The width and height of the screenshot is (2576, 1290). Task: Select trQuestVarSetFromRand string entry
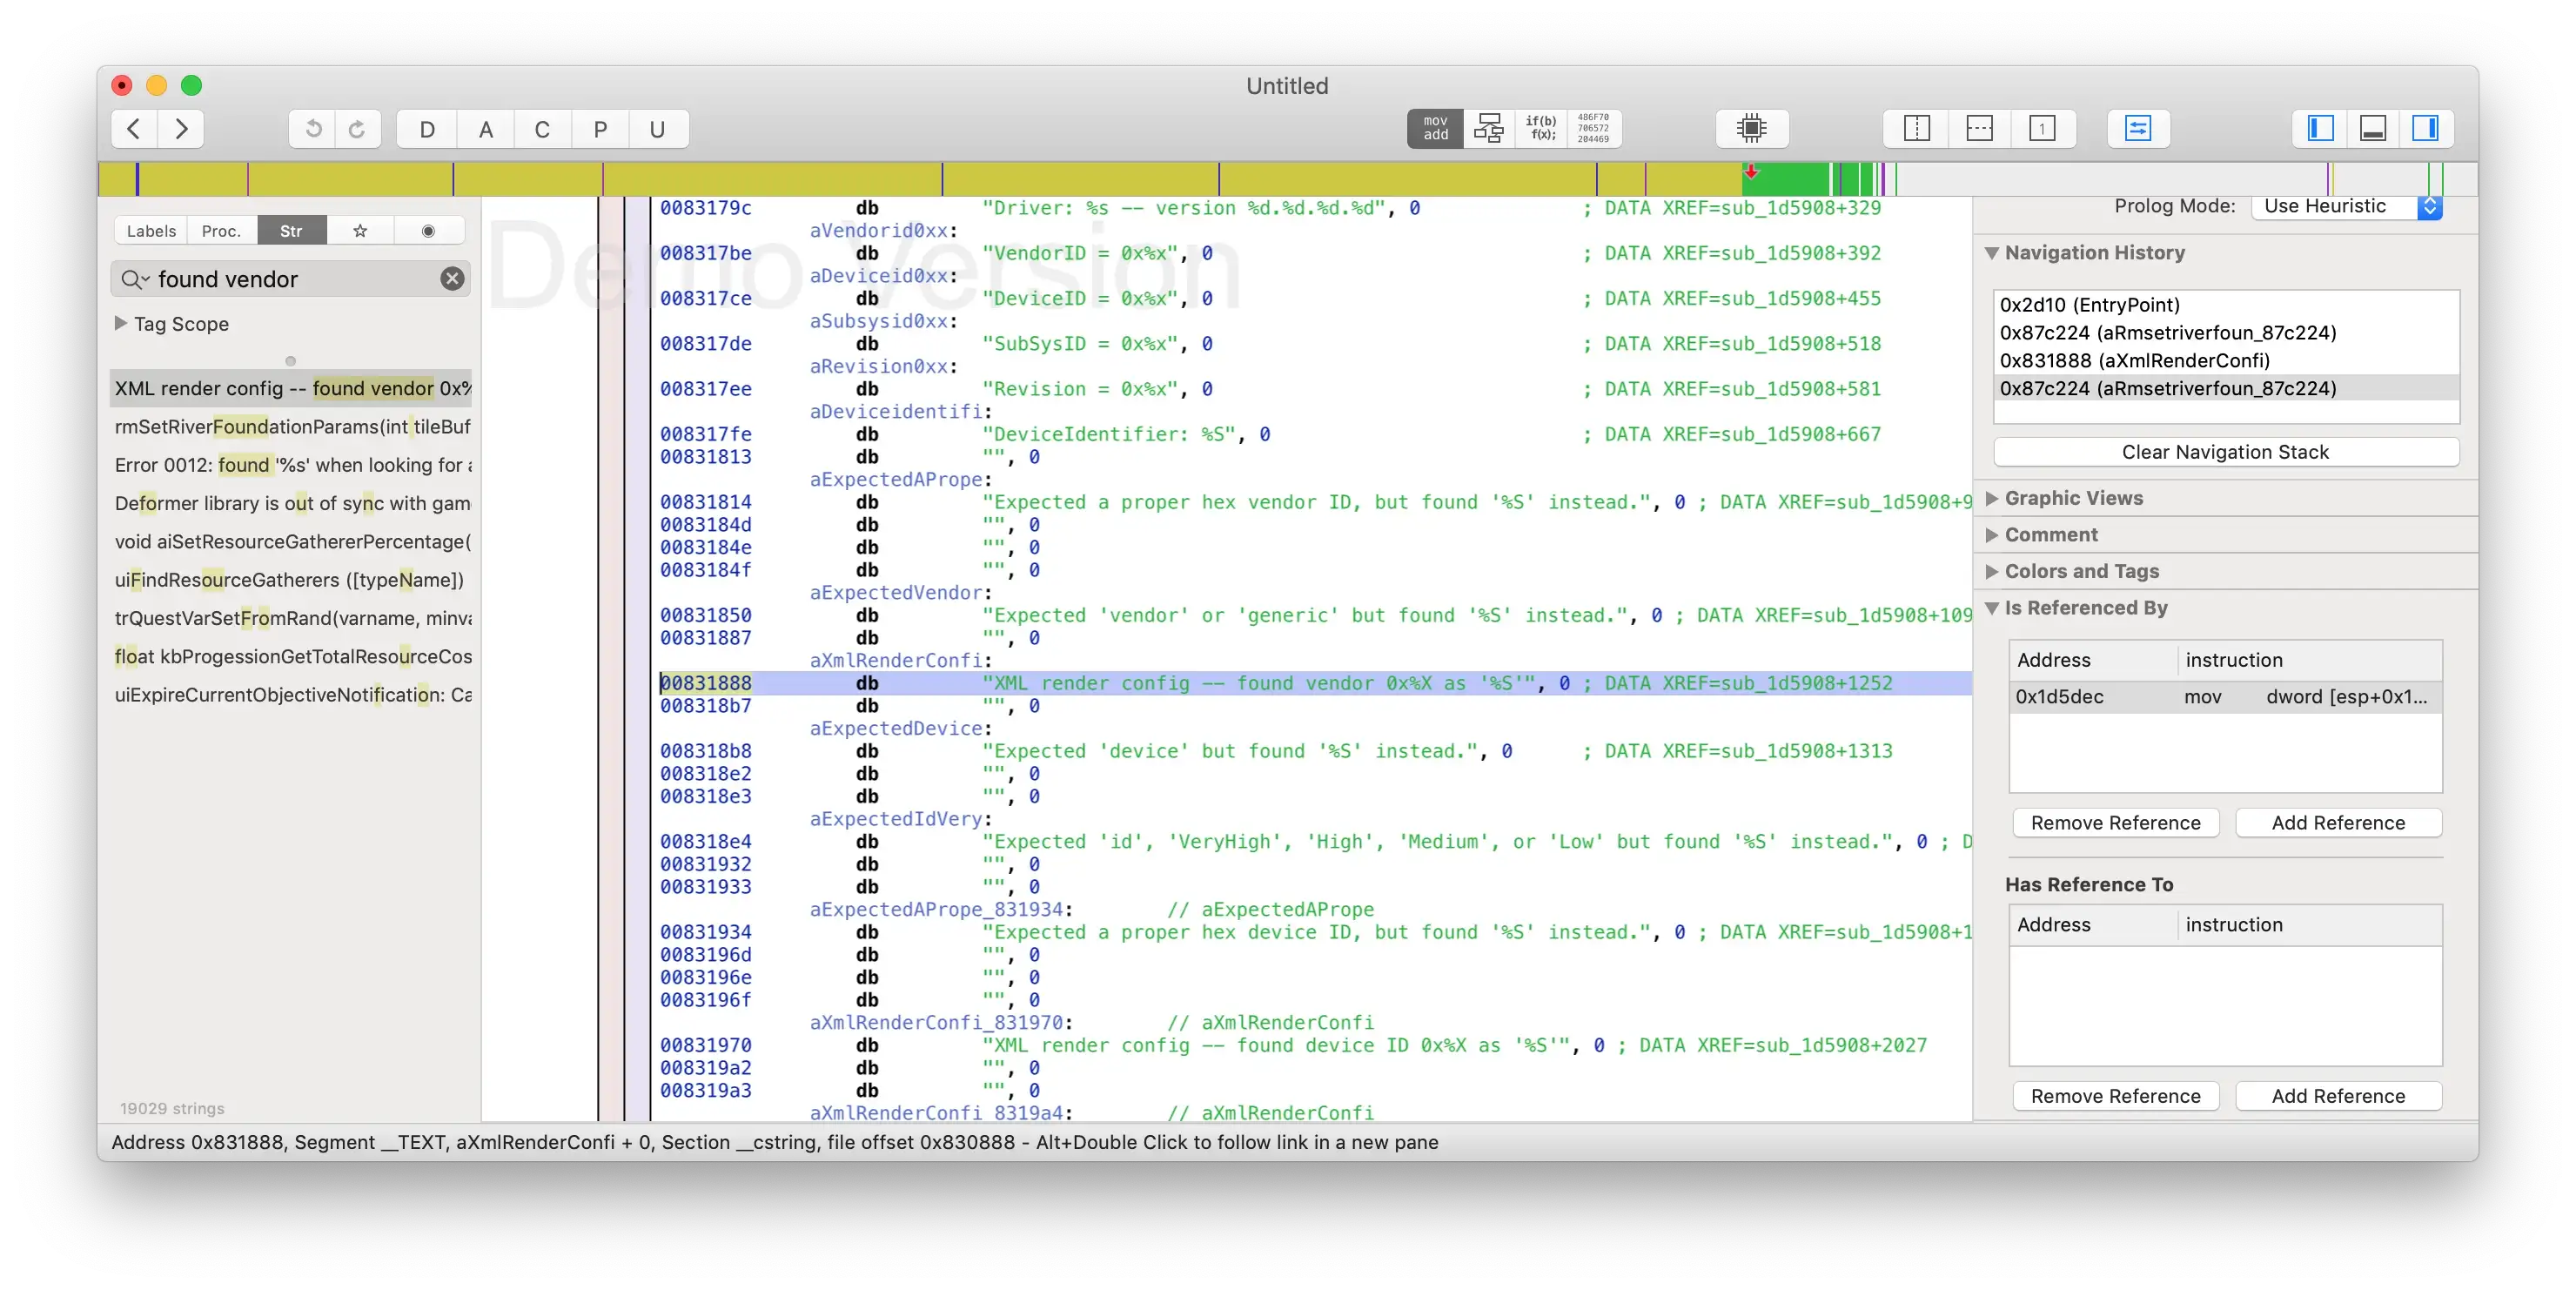tap(290, 618)
